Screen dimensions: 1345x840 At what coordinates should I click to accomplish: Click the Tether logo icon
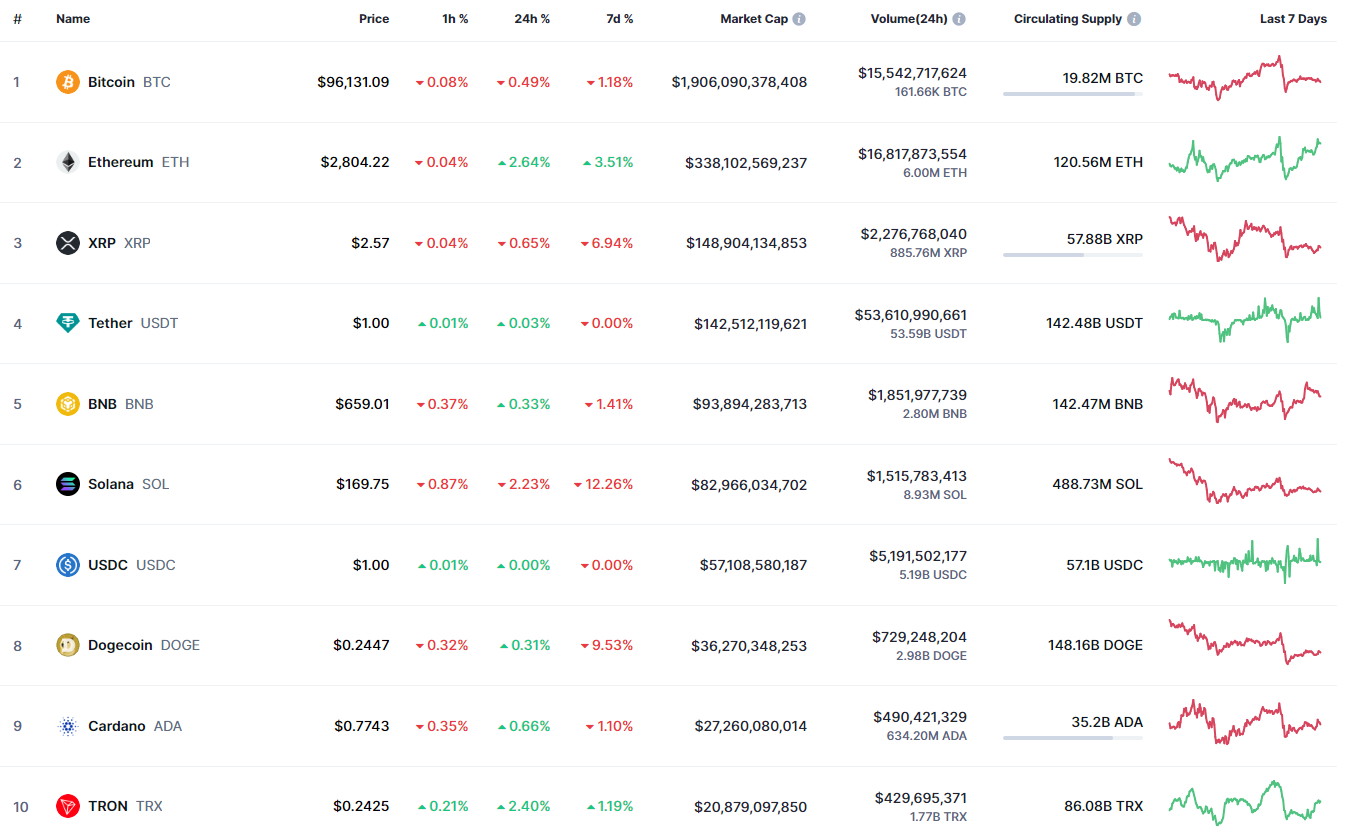tap(68, 323)
